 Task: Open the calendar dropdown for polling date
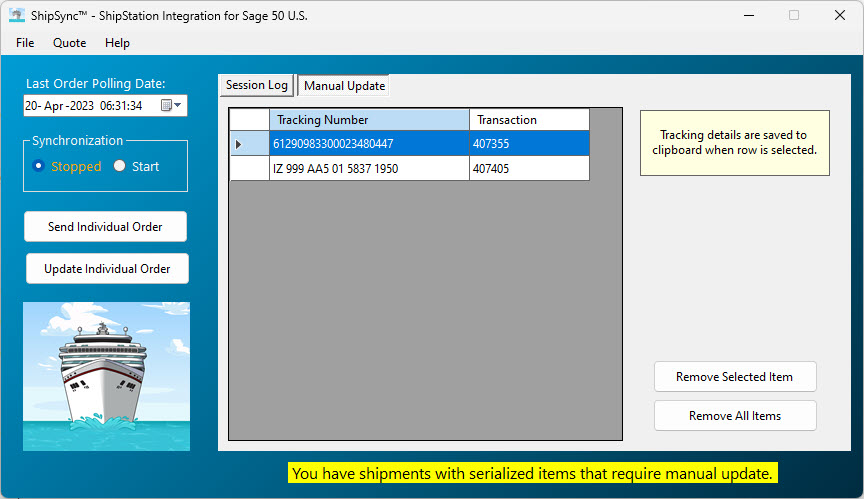point(171,105)
